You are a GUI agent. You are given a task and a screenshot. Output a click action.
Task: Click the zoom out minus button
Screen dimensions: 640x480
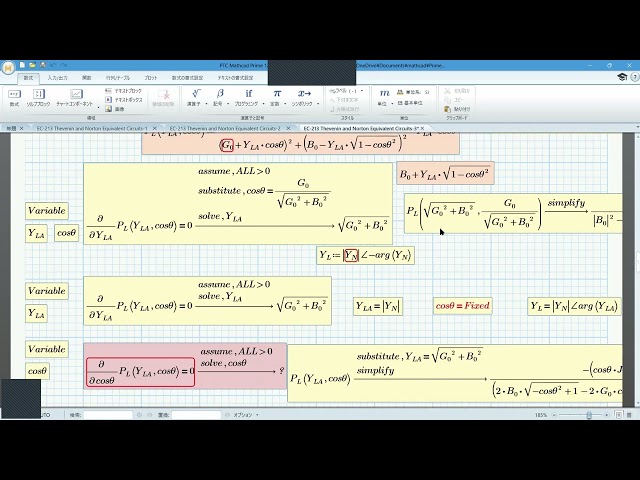coord(554,415)
